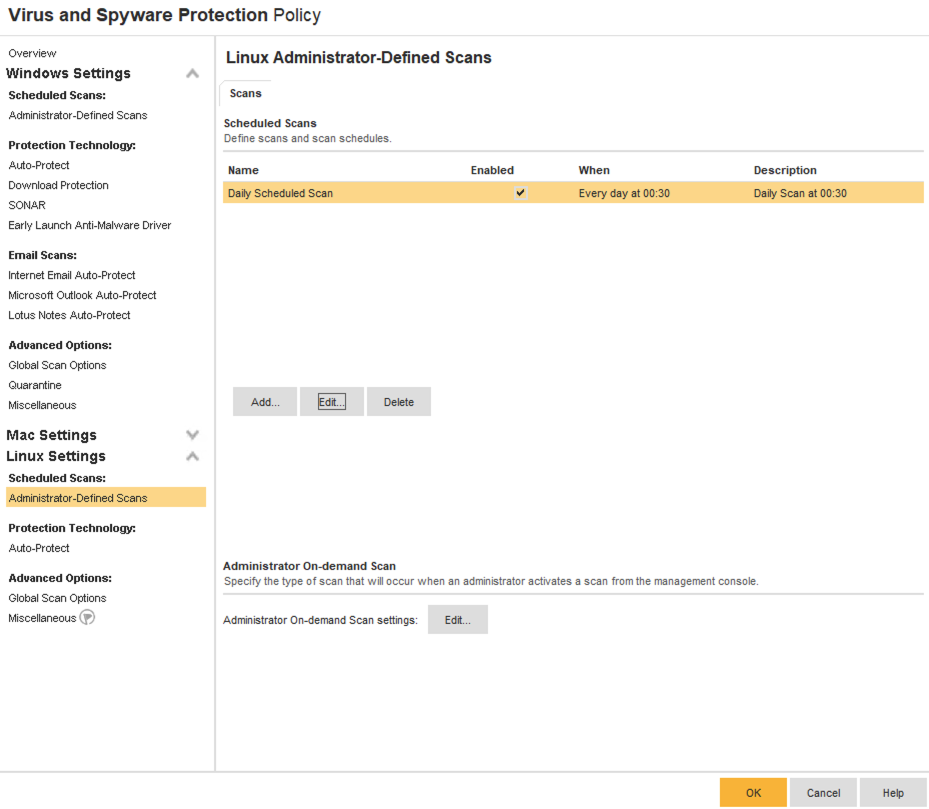This screenshot has height=809, width=929.
Task: Collapse the Windows Settings section
Action: (x=192, y=74)
